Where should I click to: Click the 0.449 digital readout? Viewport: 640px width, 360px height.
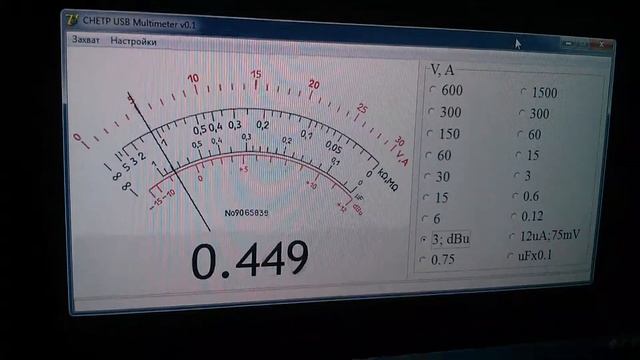250,260
